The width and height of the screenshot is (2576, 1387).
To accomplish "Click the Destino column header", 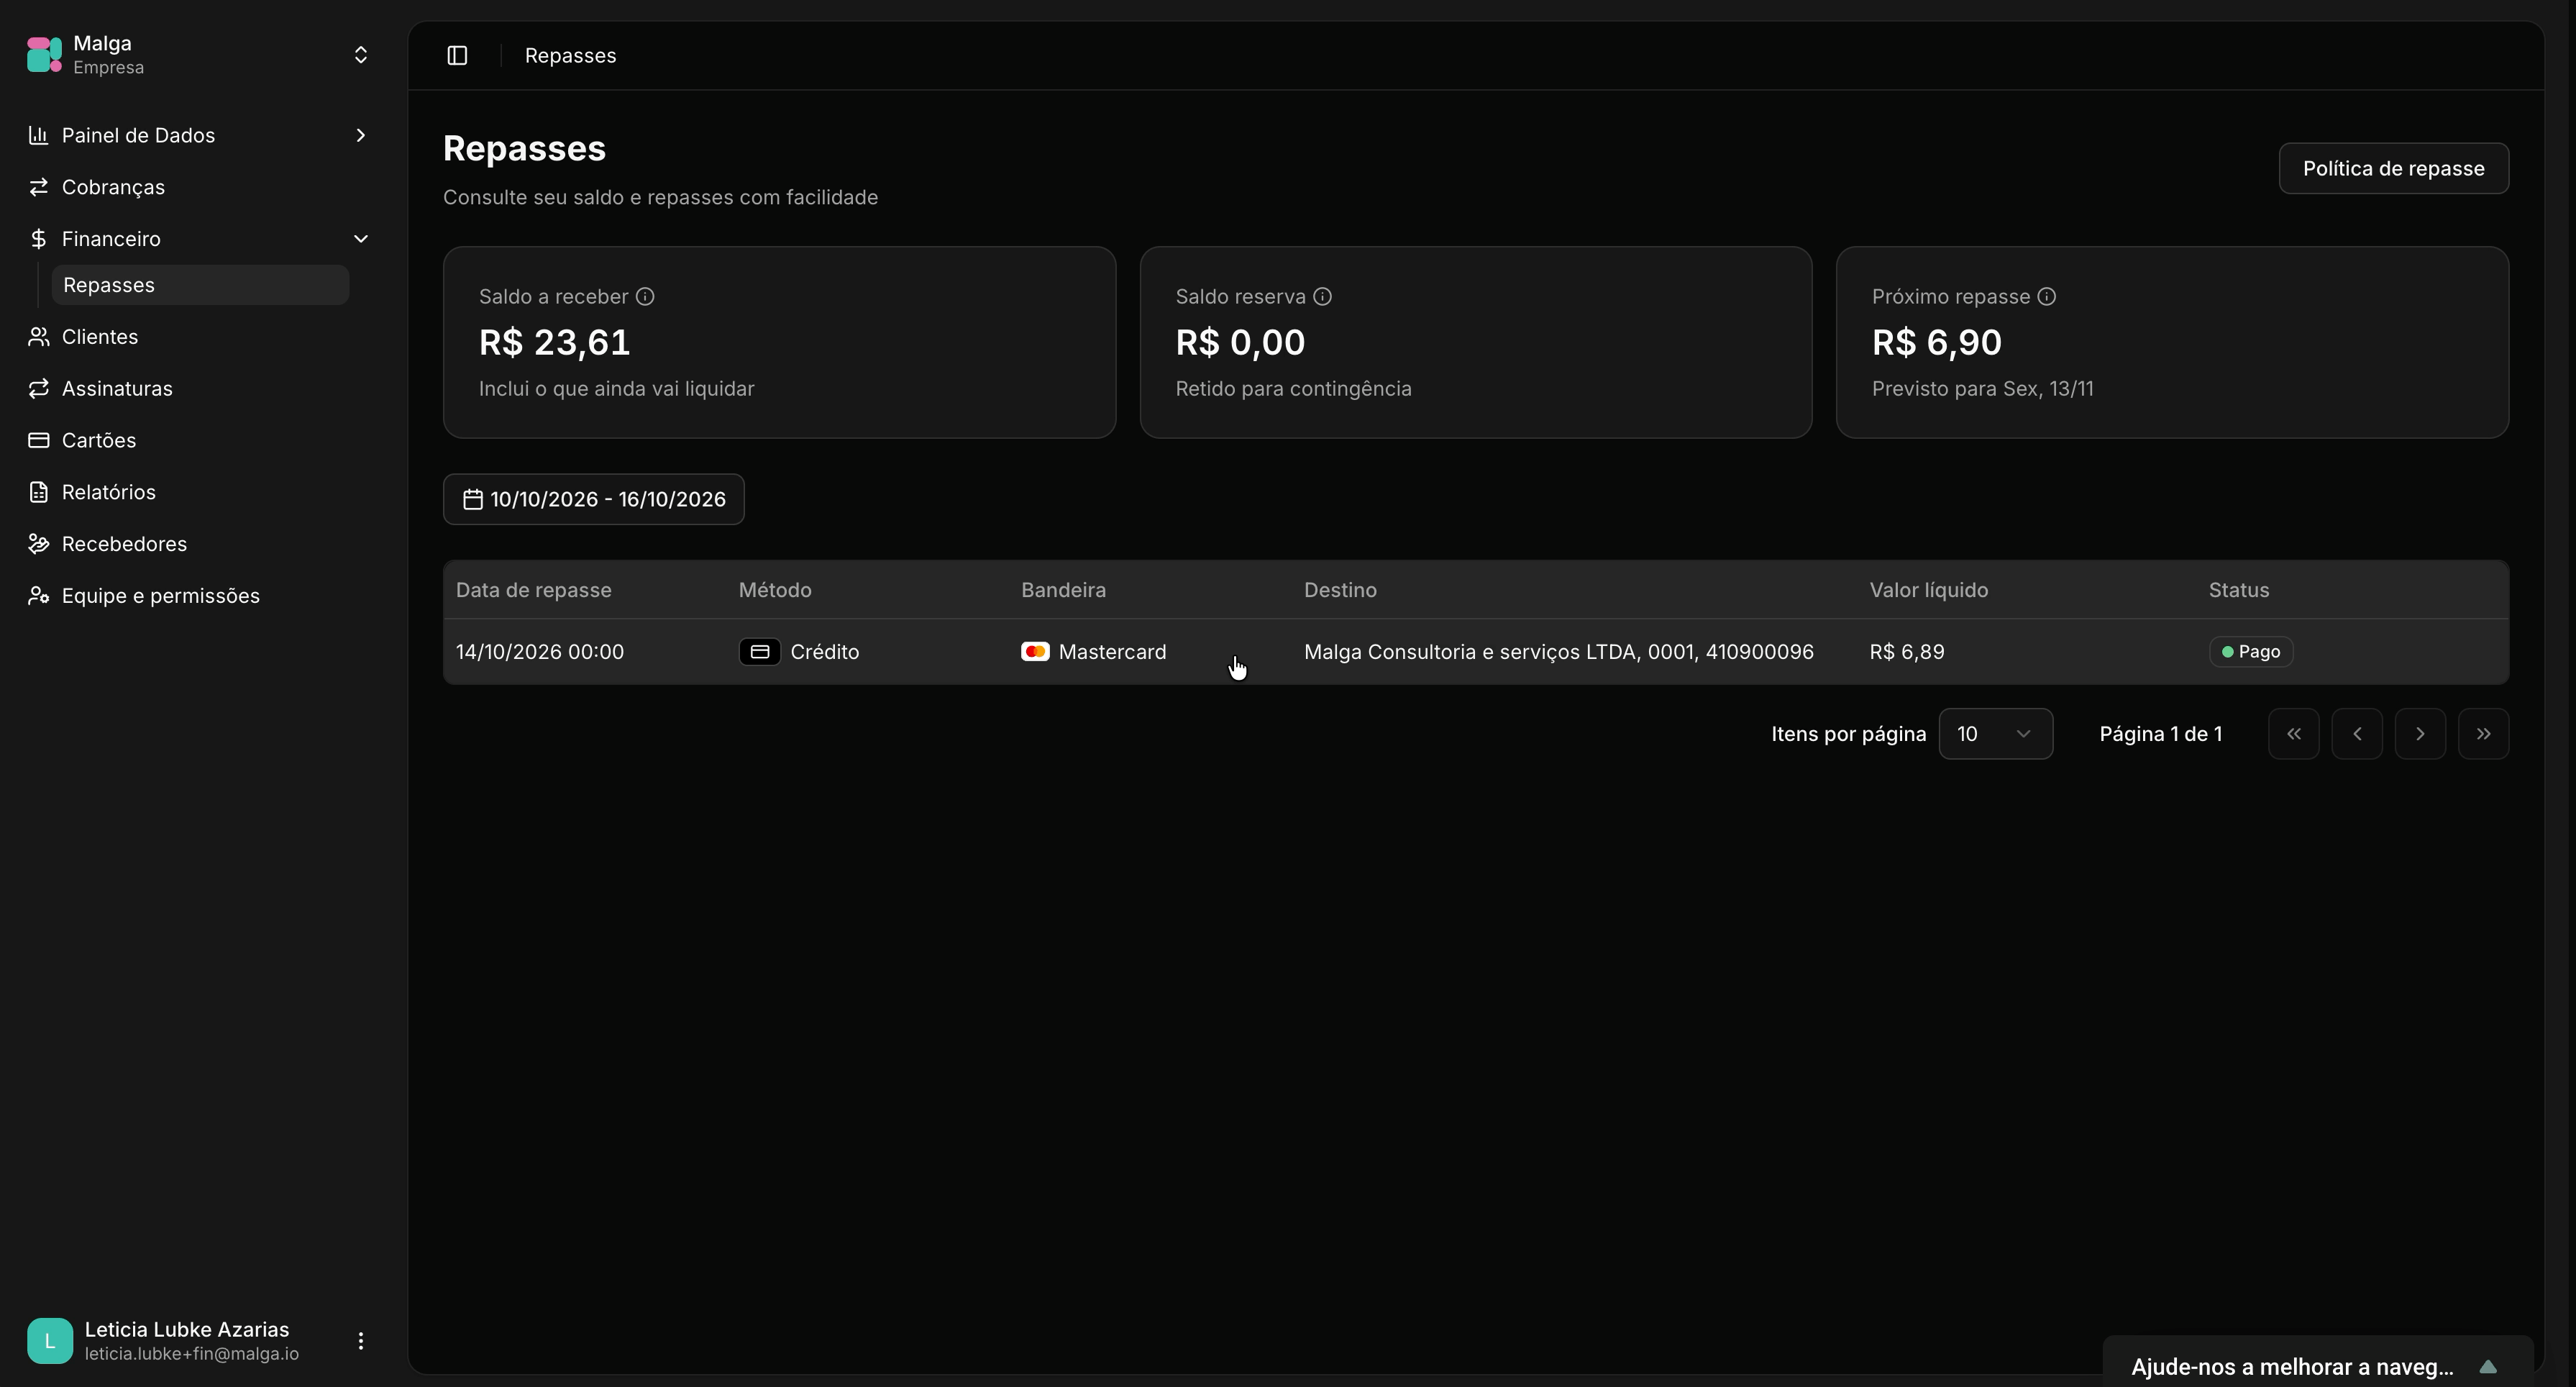I will [1340, 590].
